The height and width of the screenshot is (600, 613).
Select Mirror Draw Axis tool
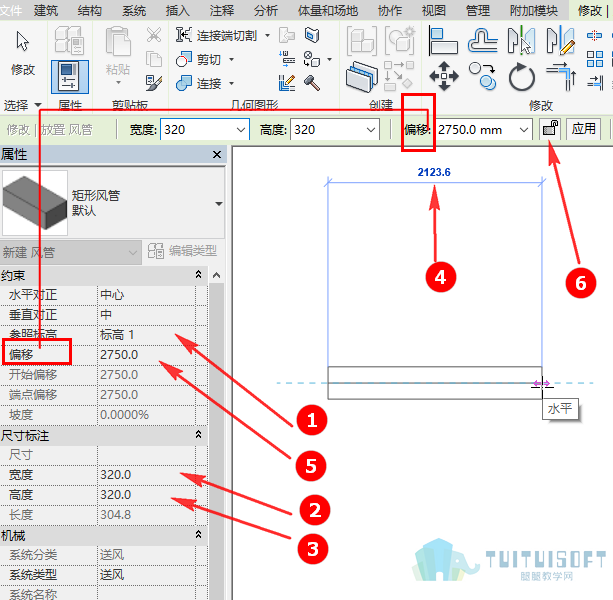[561, 41]
